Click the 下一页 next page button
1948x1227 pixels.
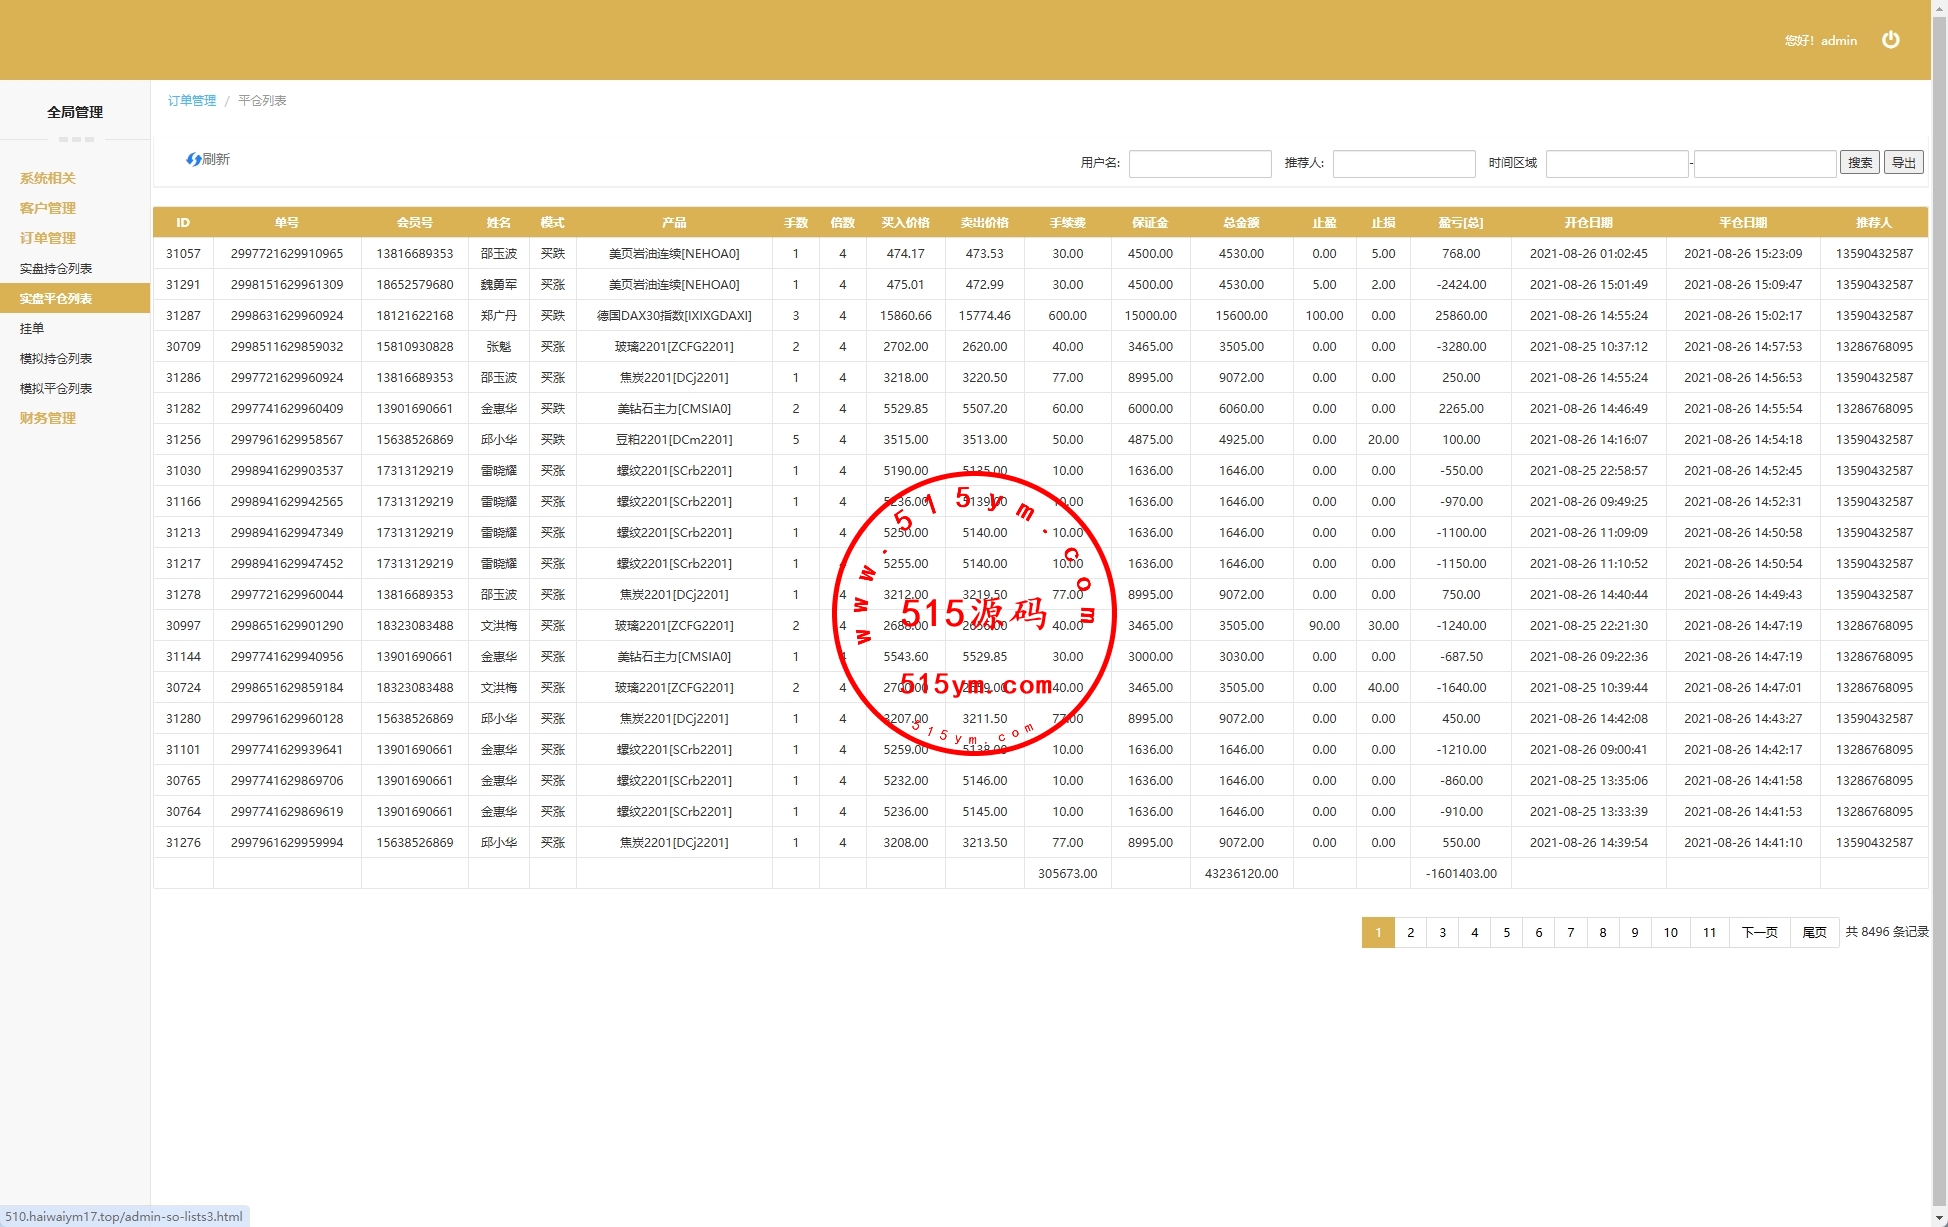tap(1759, 932)
